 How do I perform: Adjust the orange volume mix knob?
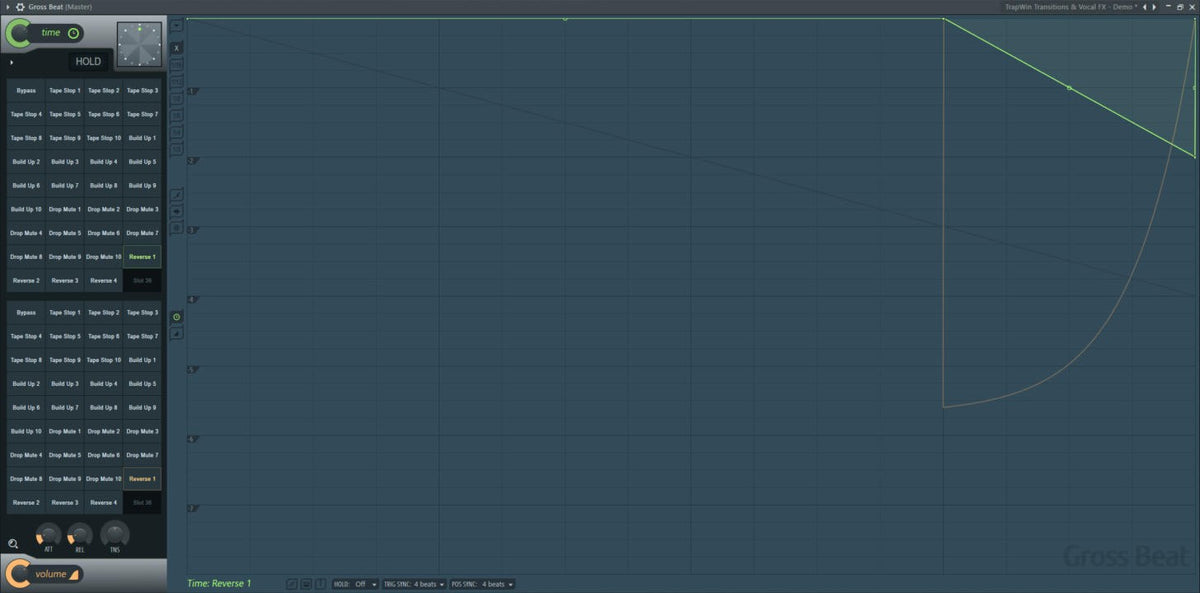tap(18, 574)
